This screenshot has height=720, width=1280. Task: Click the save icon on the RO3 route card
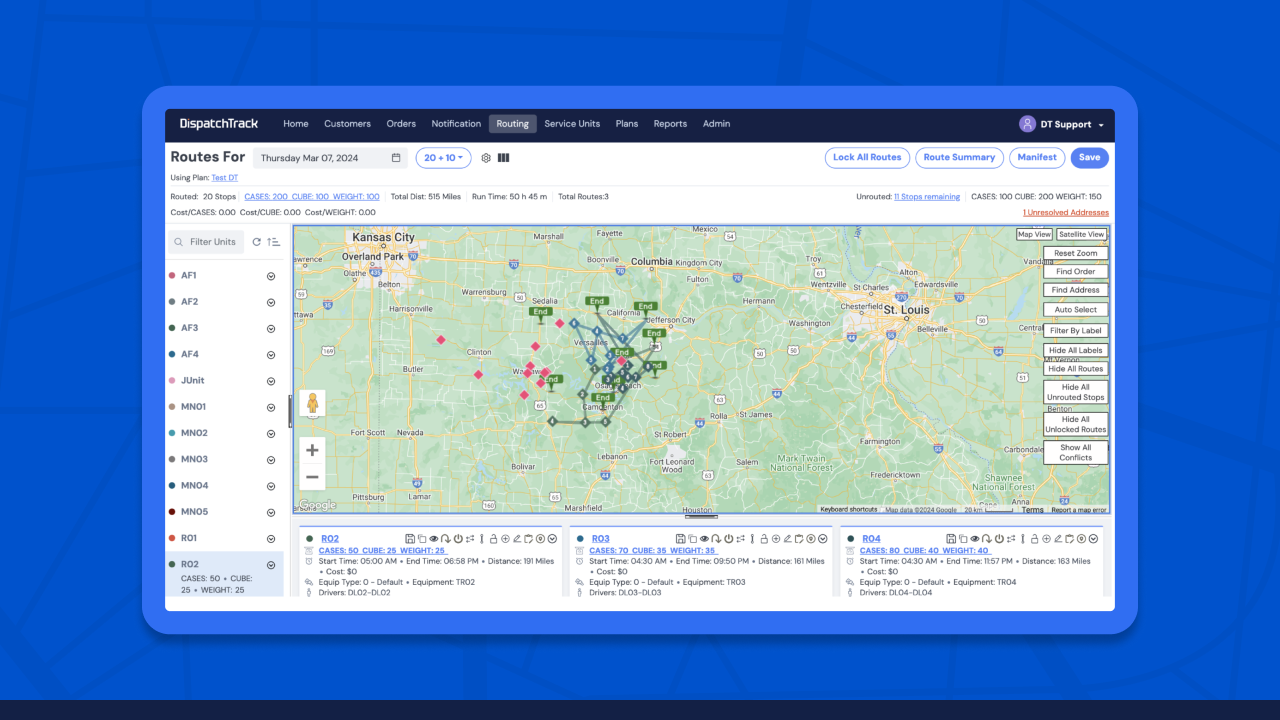680,538
